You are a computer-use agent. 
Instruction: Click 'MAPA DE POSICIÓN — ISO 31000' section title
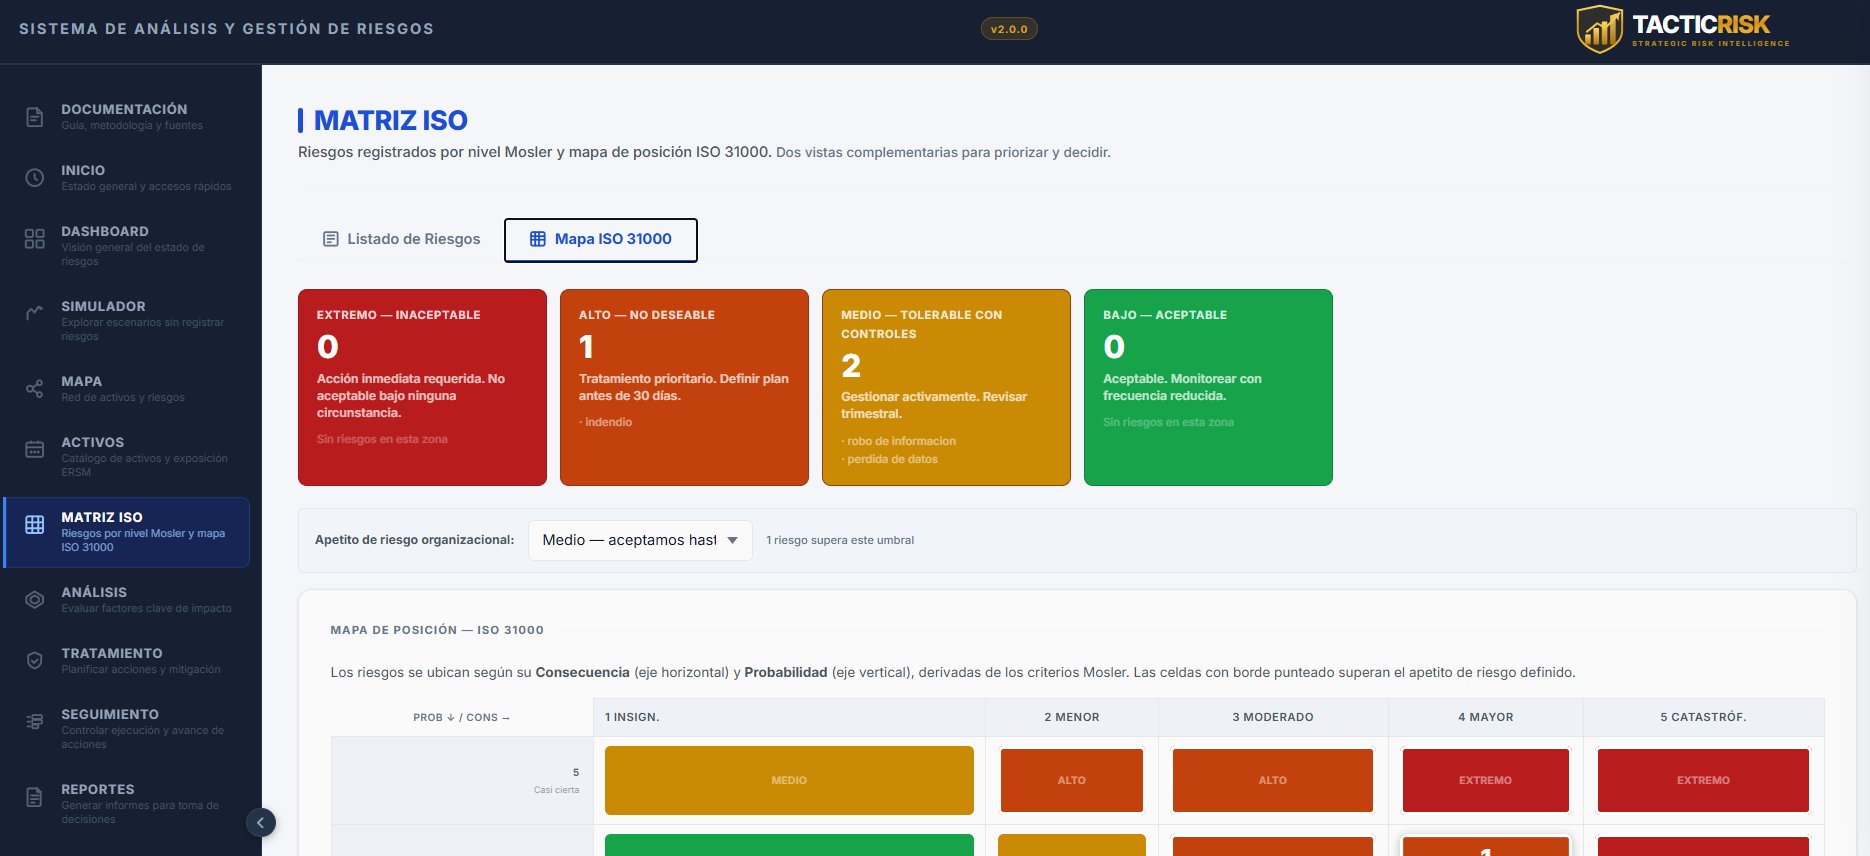coord(437,630)
